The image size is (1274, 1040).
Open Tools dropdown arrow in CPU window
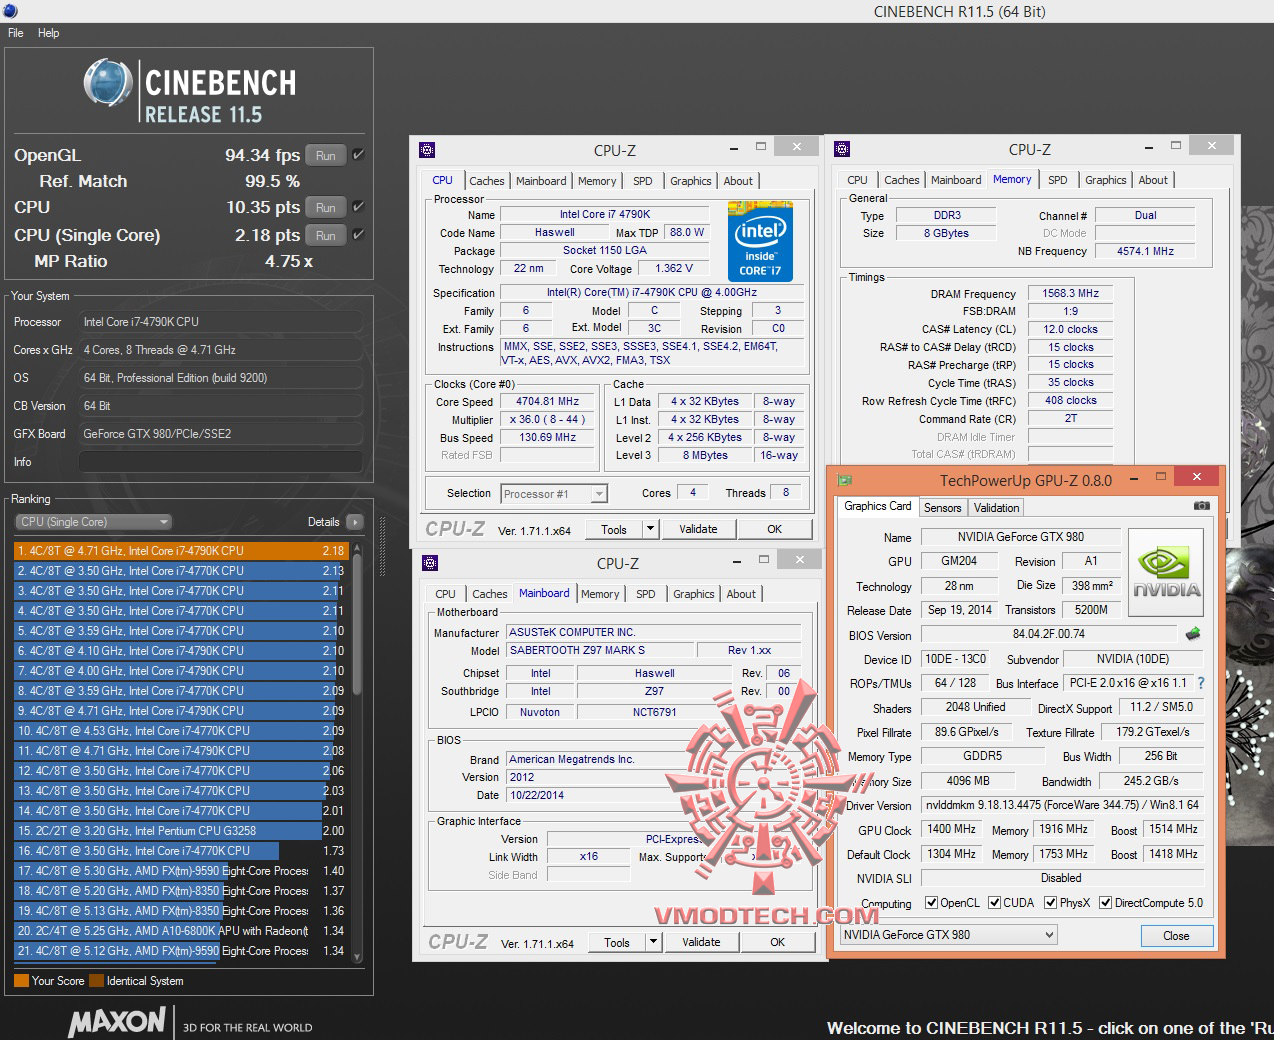pos(650,529)
